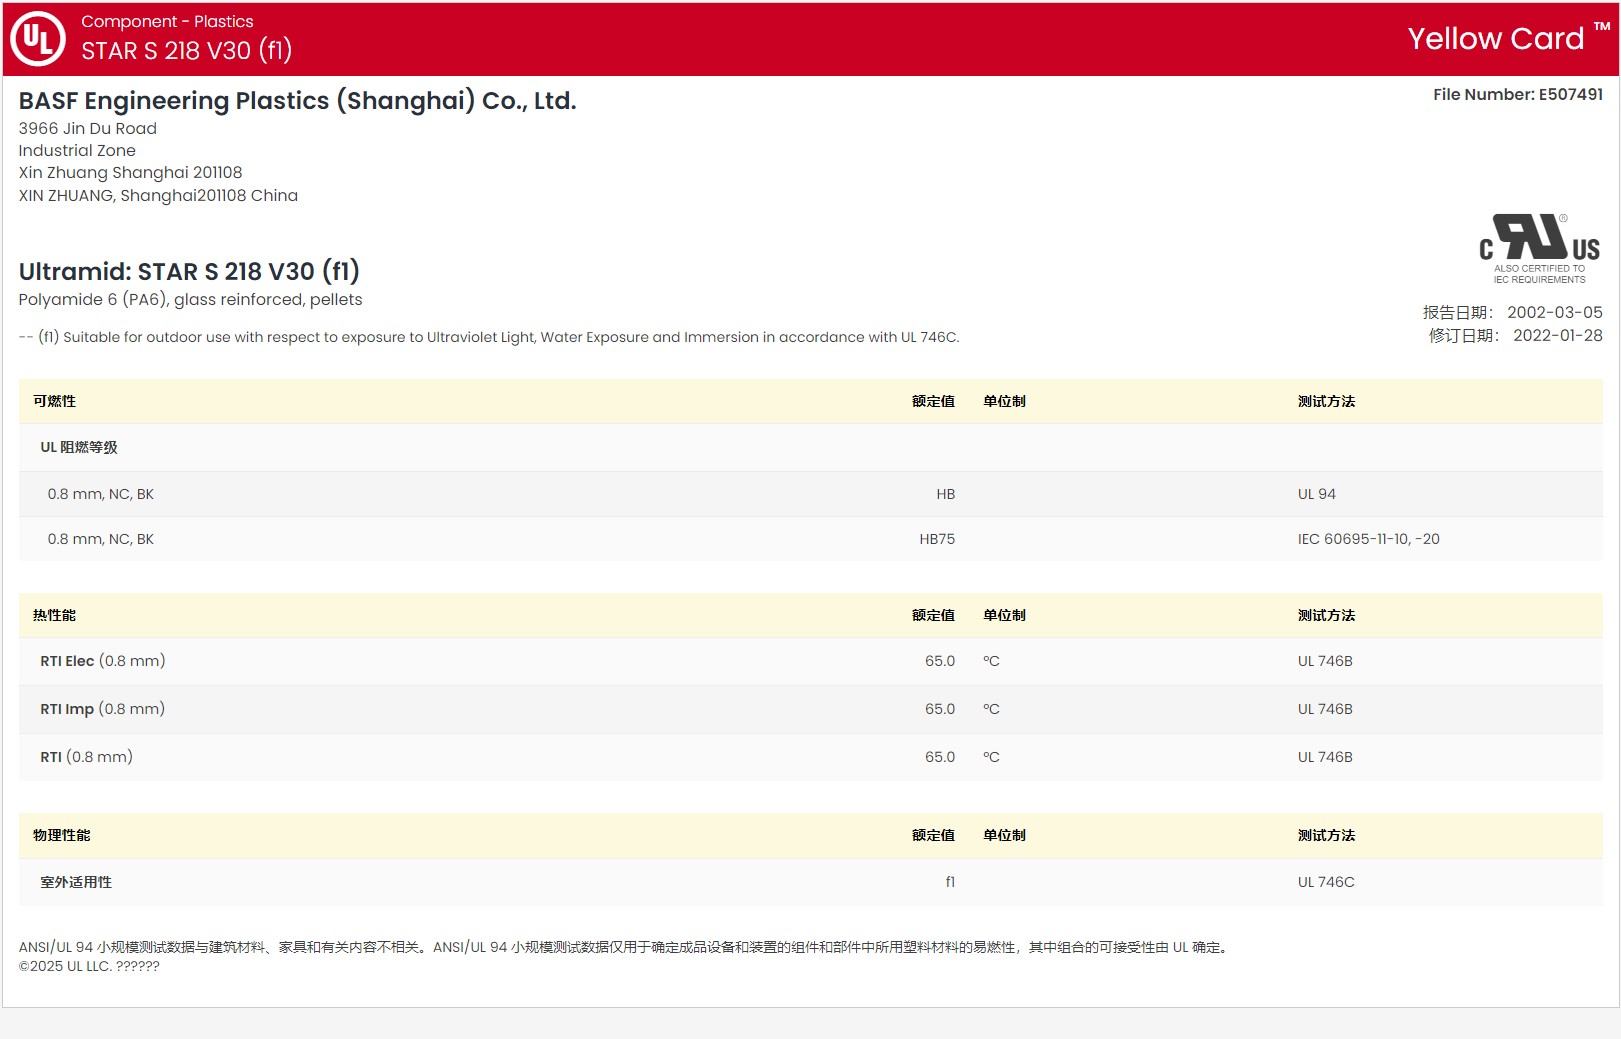Click the HB75 rating value
Image resolution: width=1621 pixels, height=1039 pixels.
pyautogui.click(x=937, y=539)
